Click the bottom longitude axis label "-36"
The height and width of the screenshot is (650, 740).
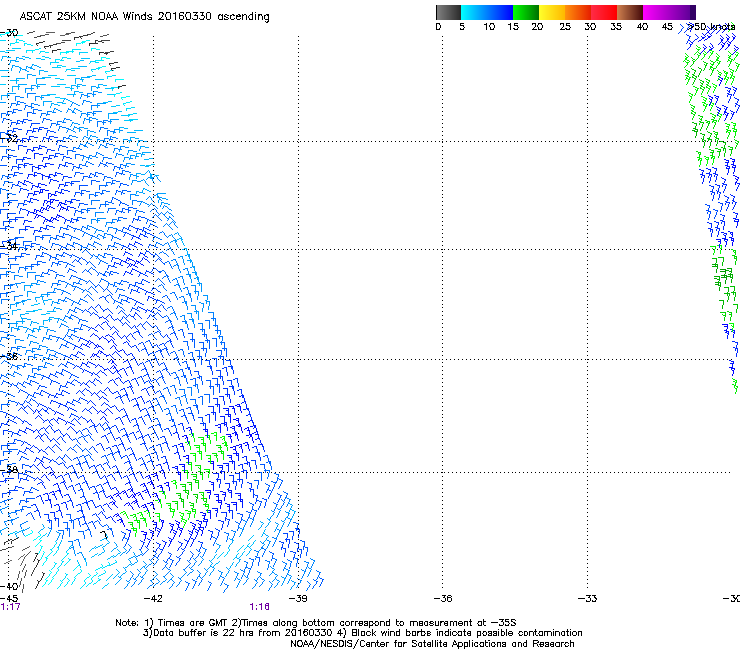(443, 599)
